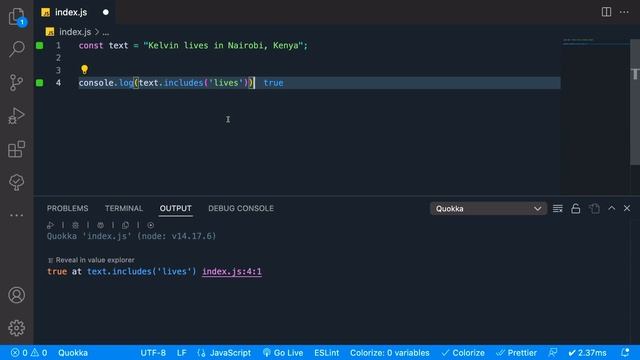The width and height of the screenshot is (640, 360).
Task: Open the Quokka output channel dropdown
Action: 488,209
